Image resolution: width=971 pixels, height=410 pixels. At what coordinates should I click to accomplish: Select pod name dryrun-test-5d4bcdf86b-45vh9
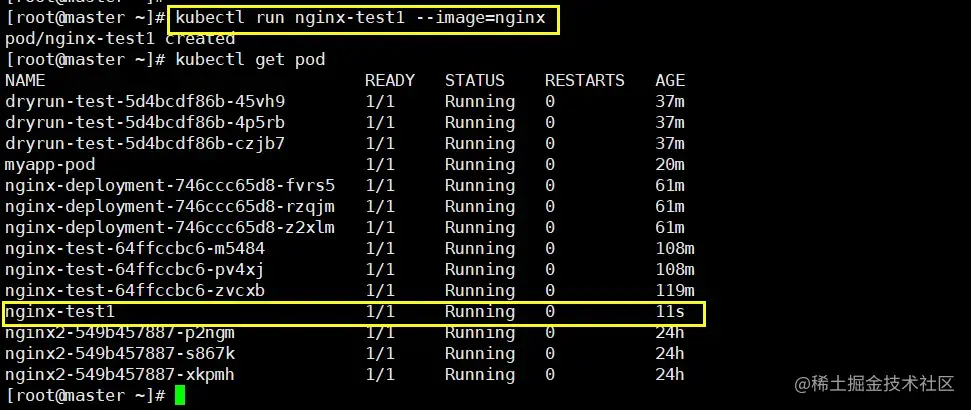tap(145, 102)
